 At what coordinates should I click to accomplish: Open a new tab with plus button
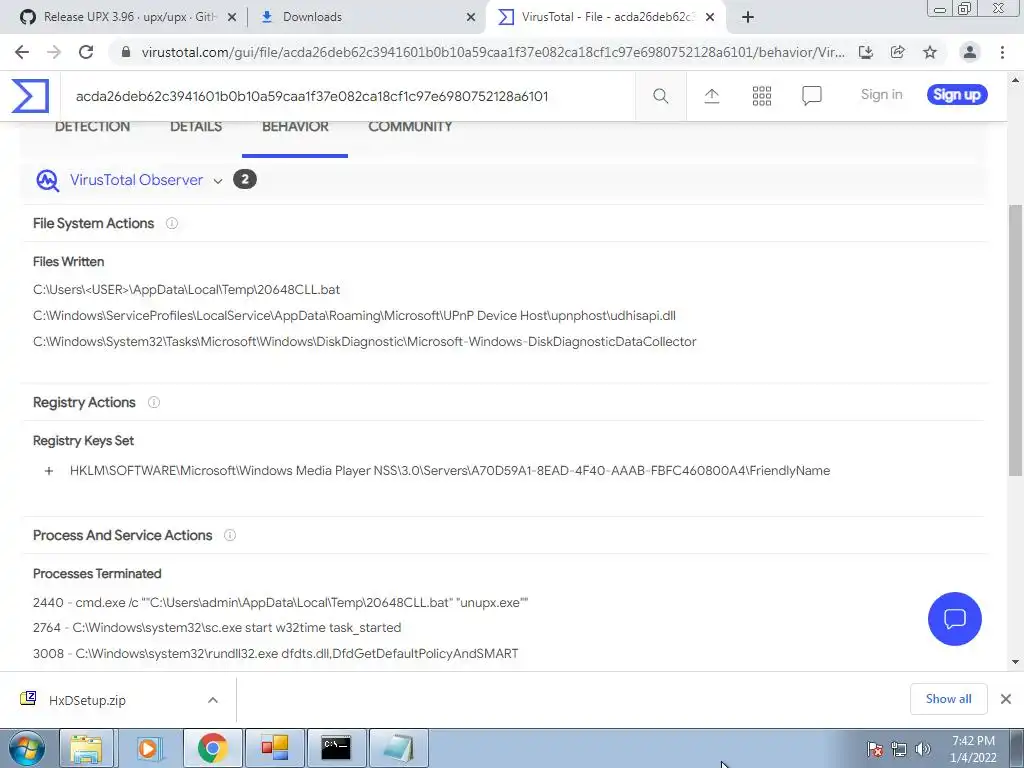748,17
